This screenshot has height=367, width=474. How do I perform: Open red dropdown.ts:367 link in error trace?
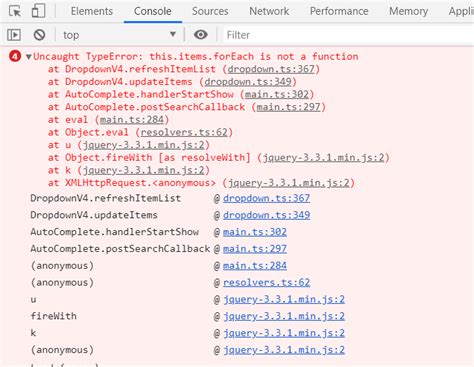[x=271, y=69]
